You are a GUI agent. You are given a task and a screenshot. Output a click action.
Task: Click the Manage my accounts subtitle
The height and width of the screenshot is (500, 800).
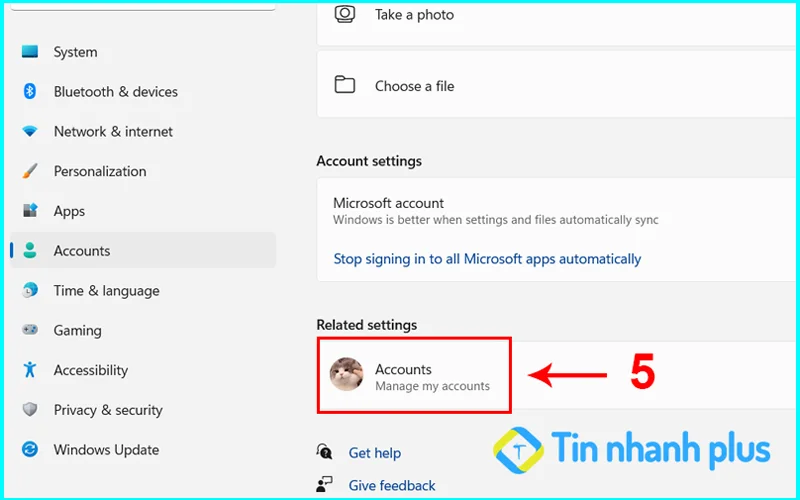[x=432, y=386]
